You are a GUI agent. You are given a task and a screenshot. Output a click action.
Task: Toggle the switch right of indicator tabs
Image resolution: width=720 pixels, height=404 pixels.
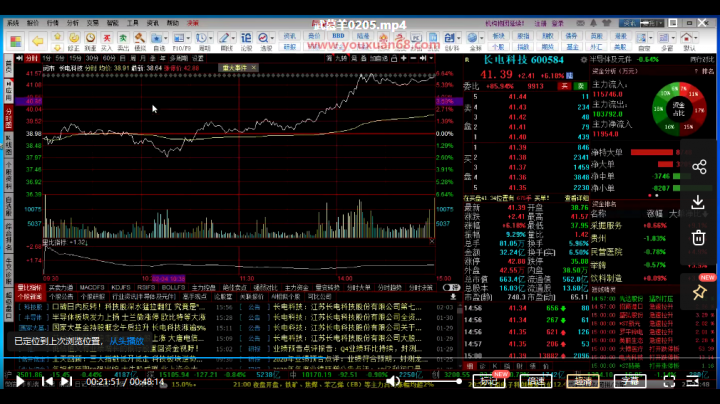pos(451,287)
